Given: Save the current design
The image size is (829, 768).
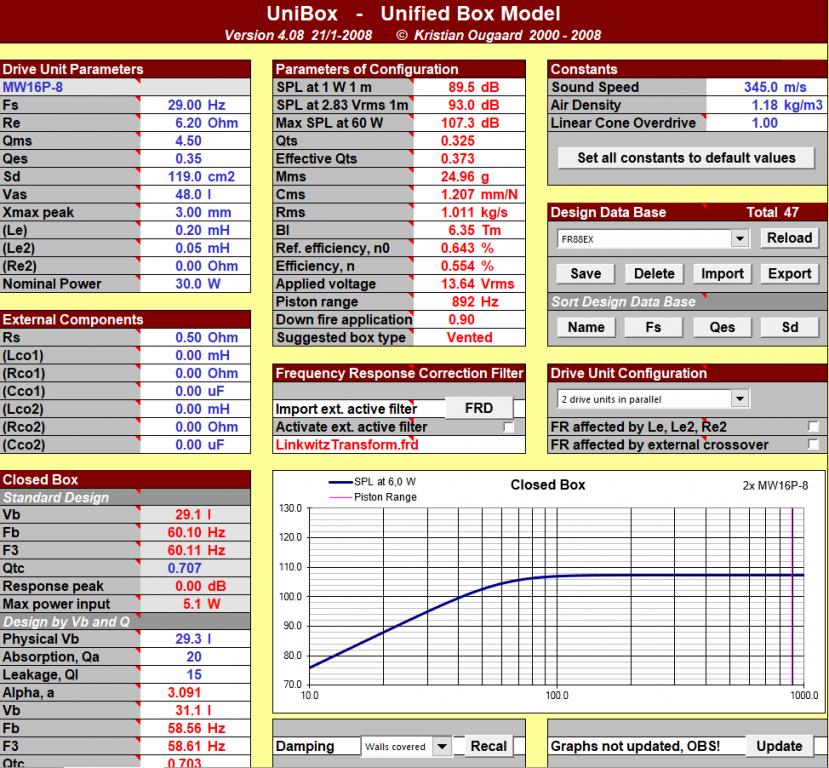Looking at the screenshot, I should [585, 273].
